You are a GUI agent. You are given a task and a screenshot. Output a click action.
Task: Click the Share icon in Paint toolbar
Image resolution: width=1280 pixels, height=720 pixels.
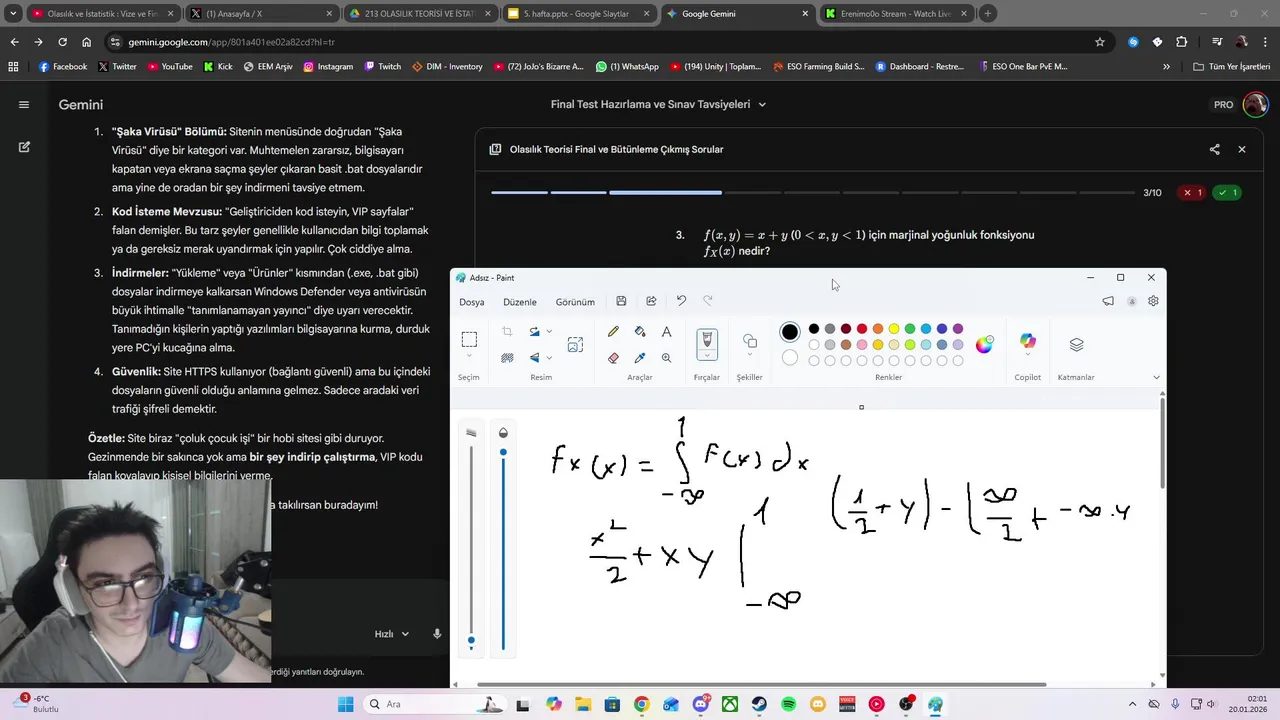tap(651, 301)
